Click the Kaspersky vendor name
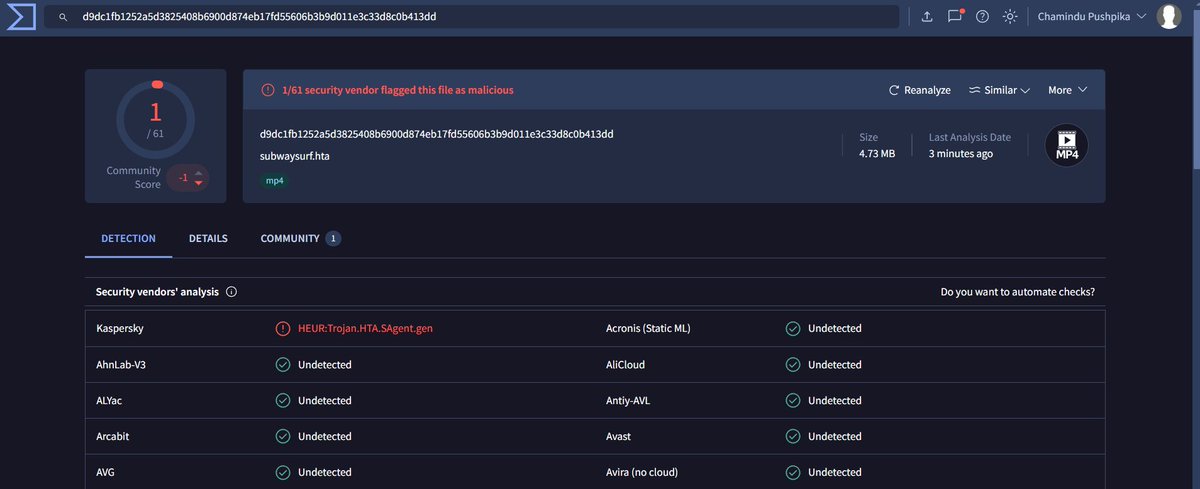1200x489 pixels. [120, 329]
